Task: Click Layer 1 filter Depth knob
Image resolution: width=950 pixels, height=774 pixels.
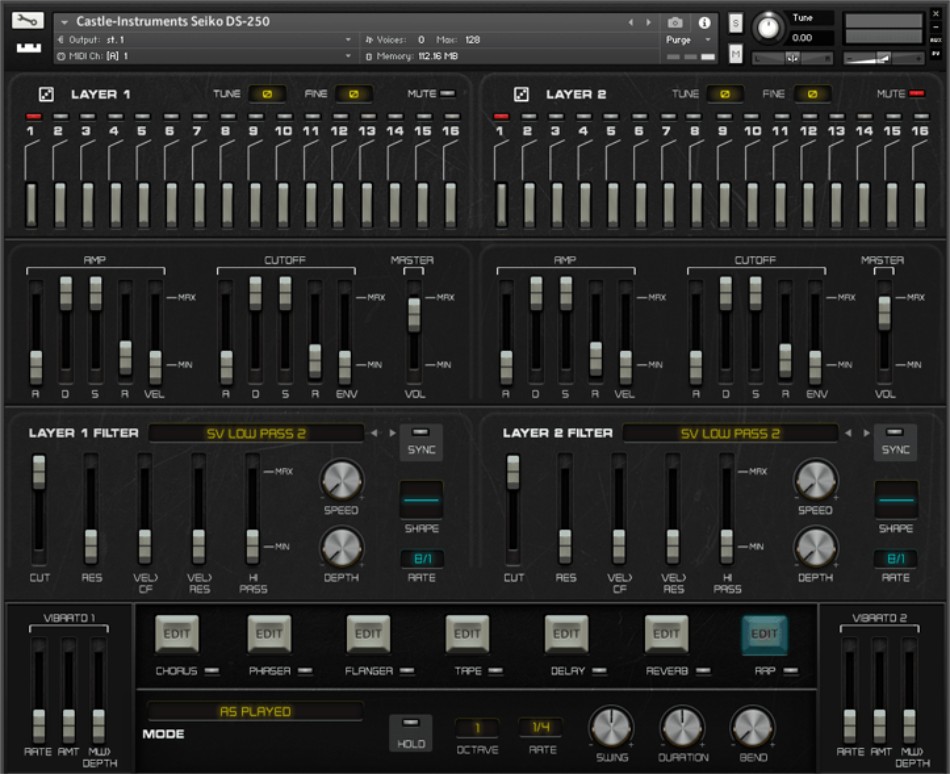Action: [x=341, y=547]
